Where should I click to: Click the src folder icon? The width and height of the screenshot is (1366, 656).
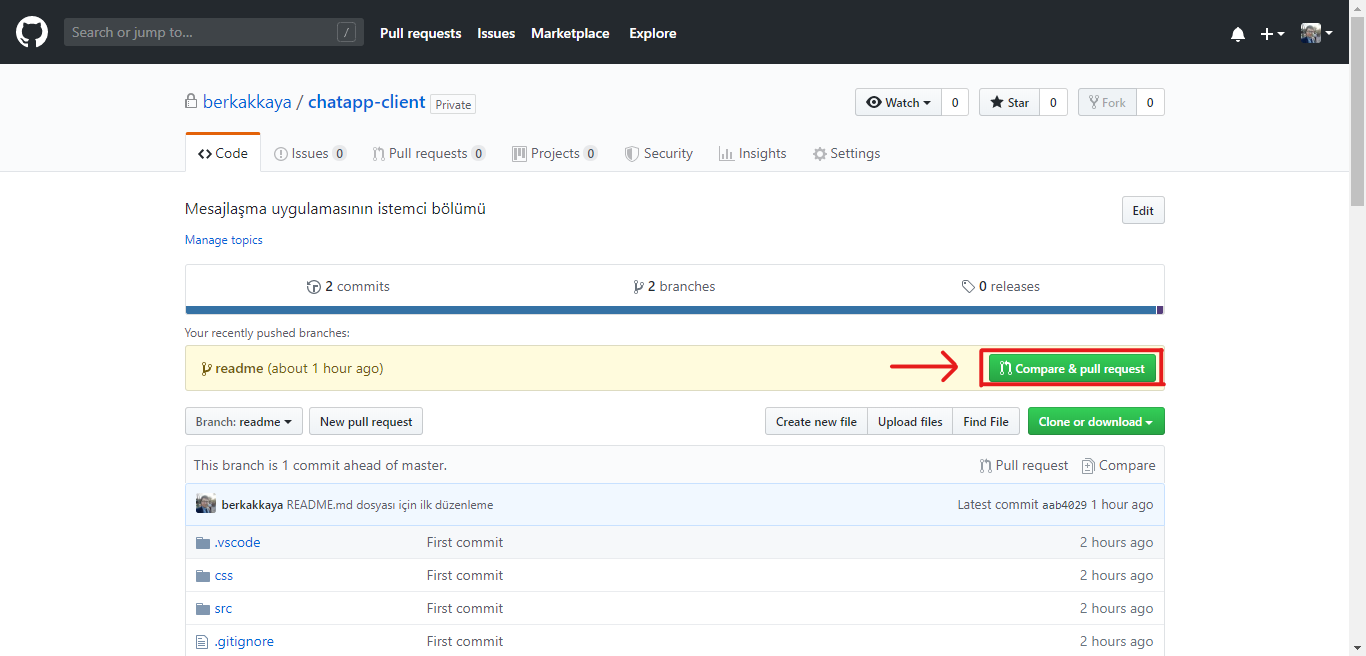pos(203,608)
